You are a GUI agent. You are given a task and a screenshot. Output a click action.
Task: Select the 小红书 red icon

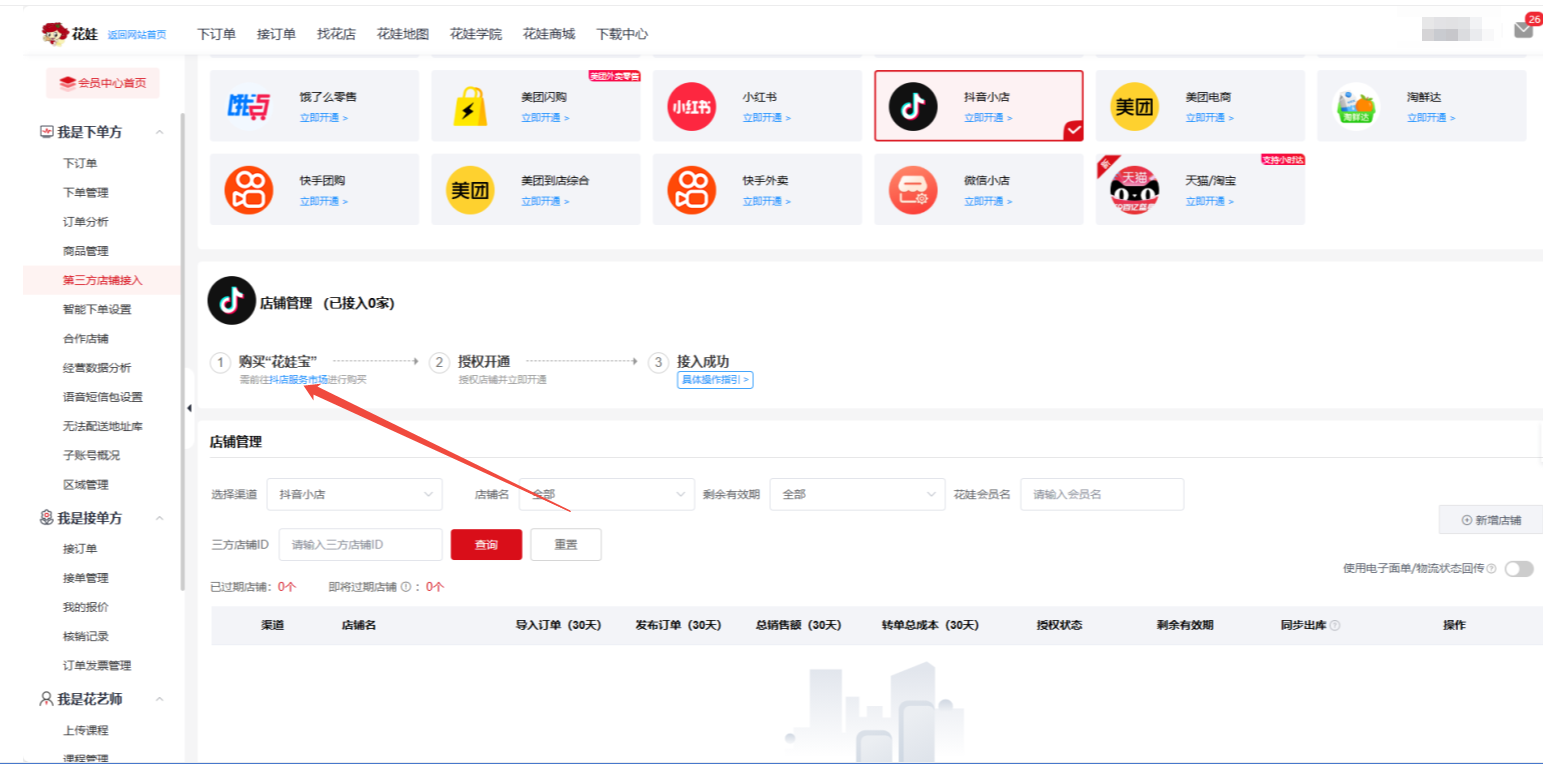click(691, 106)
